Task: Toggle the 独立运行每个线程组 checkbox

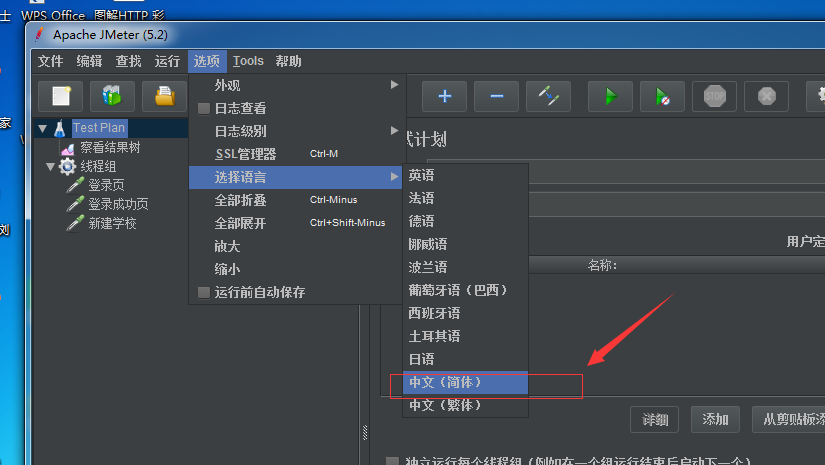Action: point(392,461)
